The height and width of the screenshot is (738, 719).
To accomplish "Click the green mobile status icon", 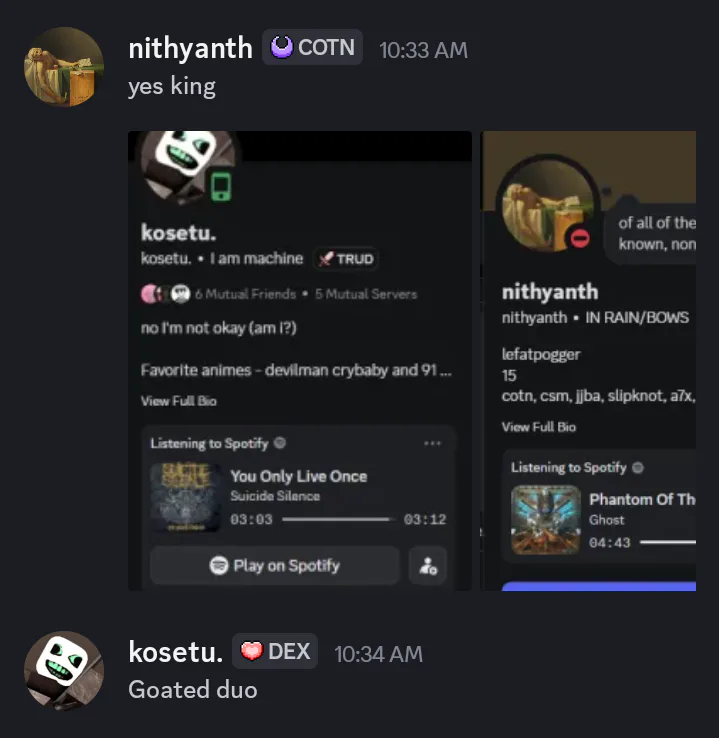I will [x=221, y=186].
